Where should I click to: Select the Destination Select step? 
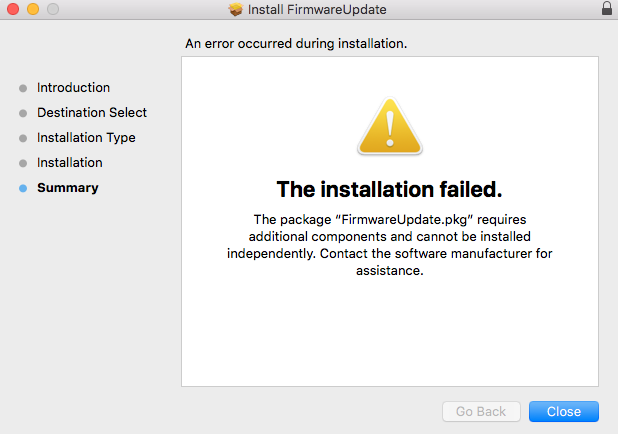pos(92,113)
